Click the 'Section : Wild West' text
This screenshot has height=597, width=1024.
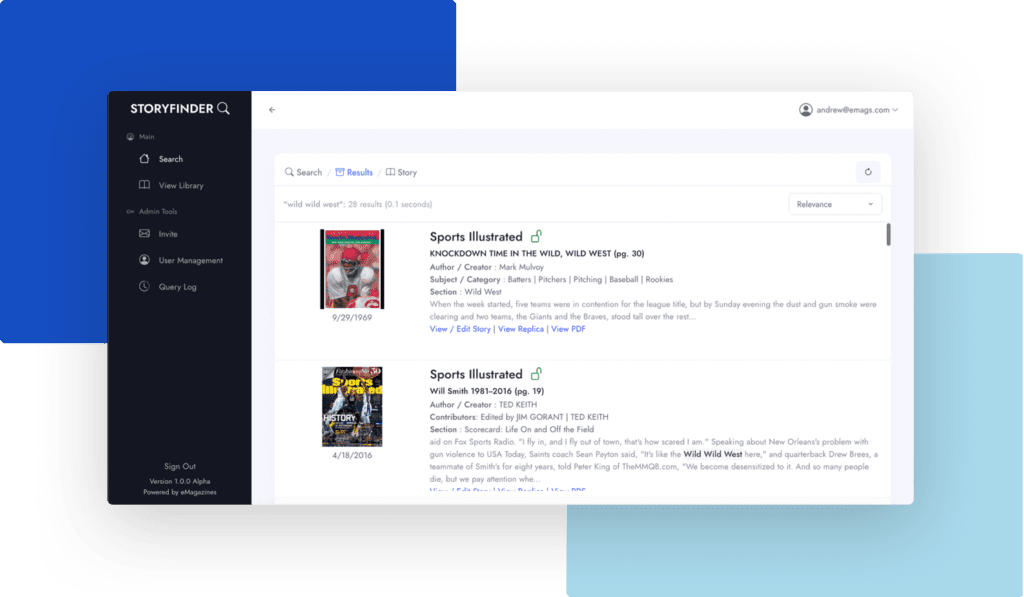466,292
